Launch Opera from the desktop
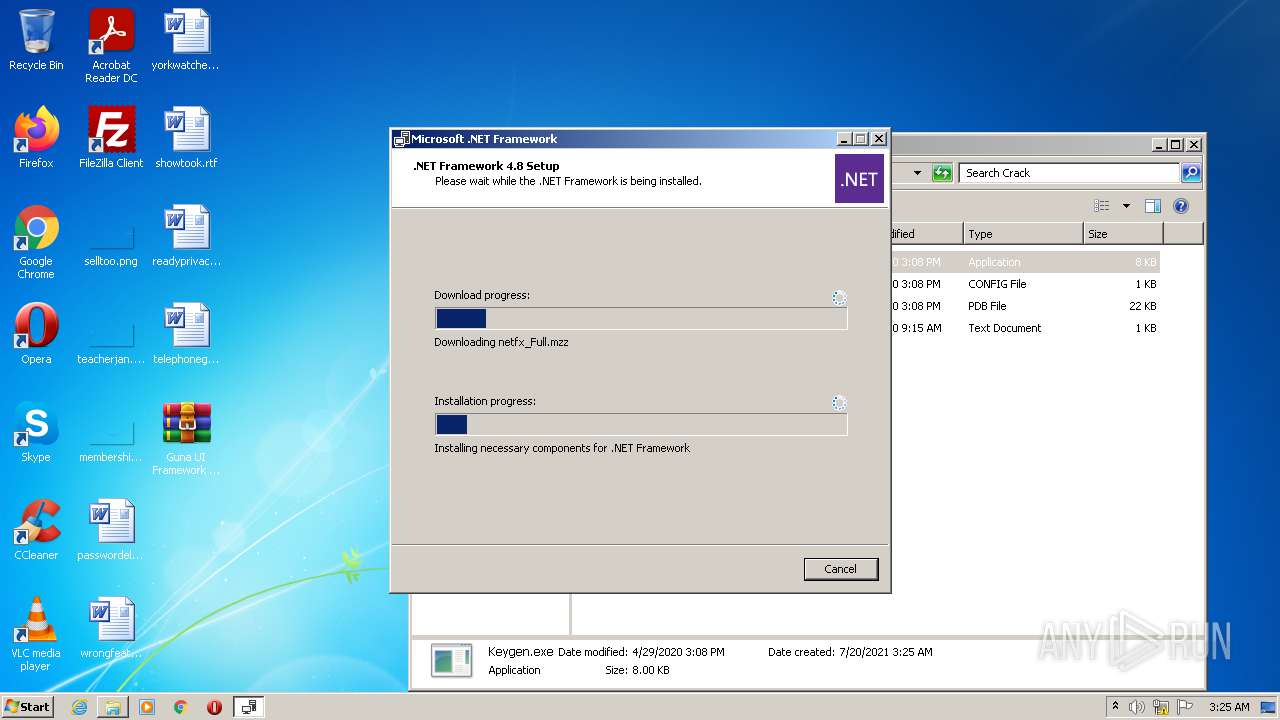1280x720 pixels. click(36, 334)
